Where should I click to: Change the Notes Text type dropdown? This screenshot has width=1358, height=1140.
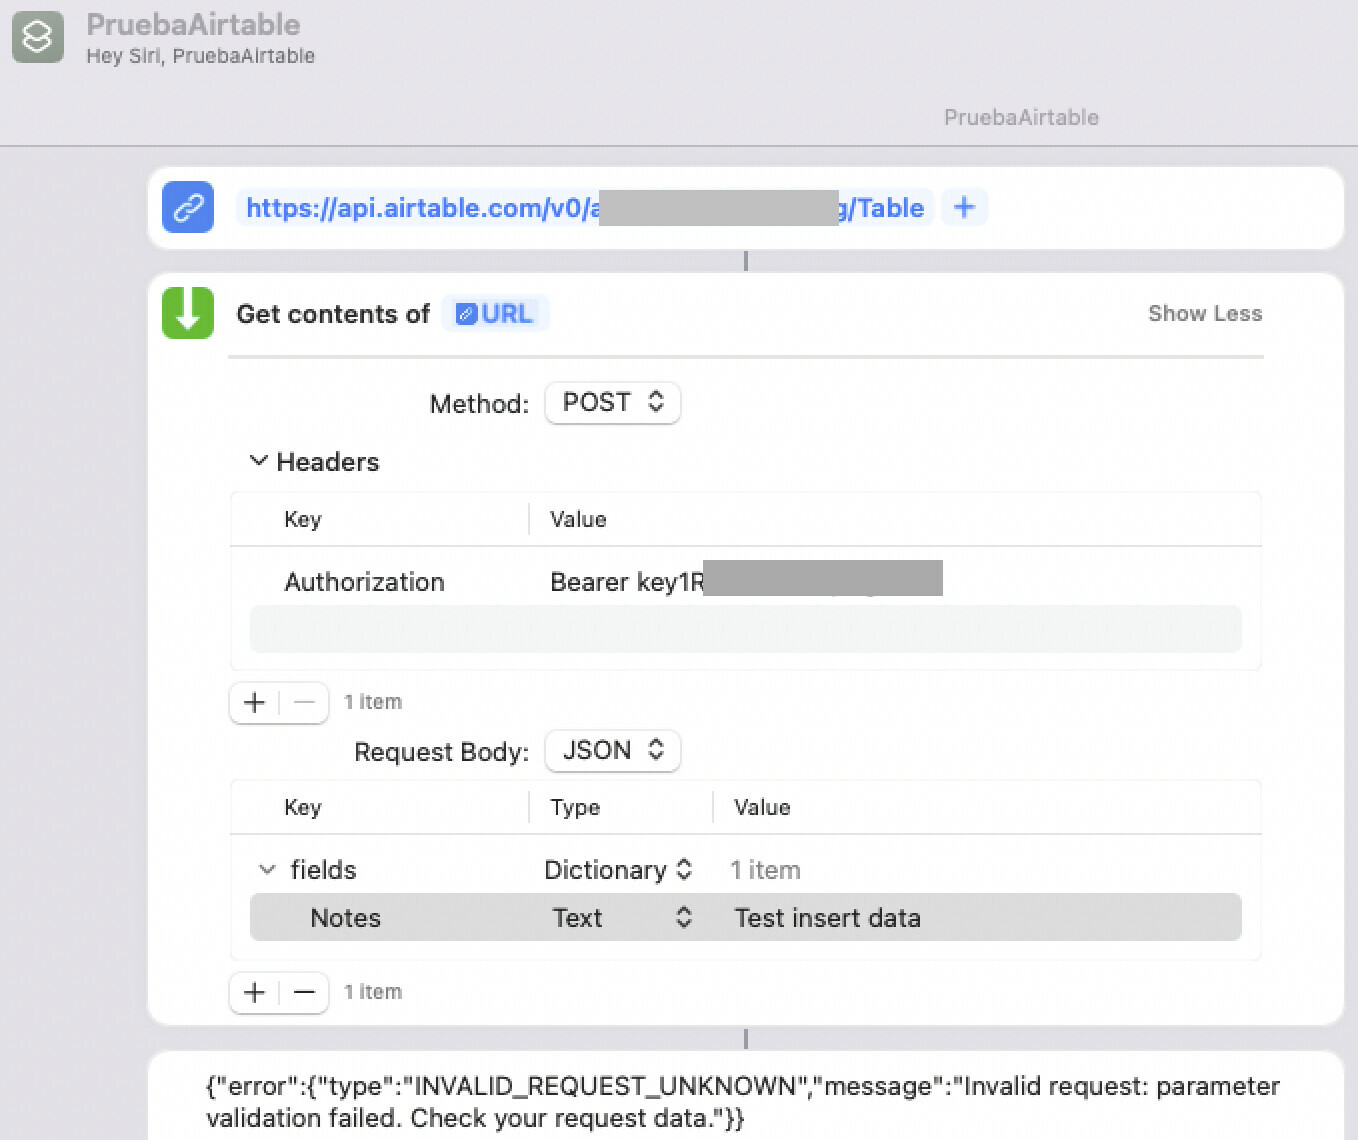pyautogui.click(x=622, y=918)
